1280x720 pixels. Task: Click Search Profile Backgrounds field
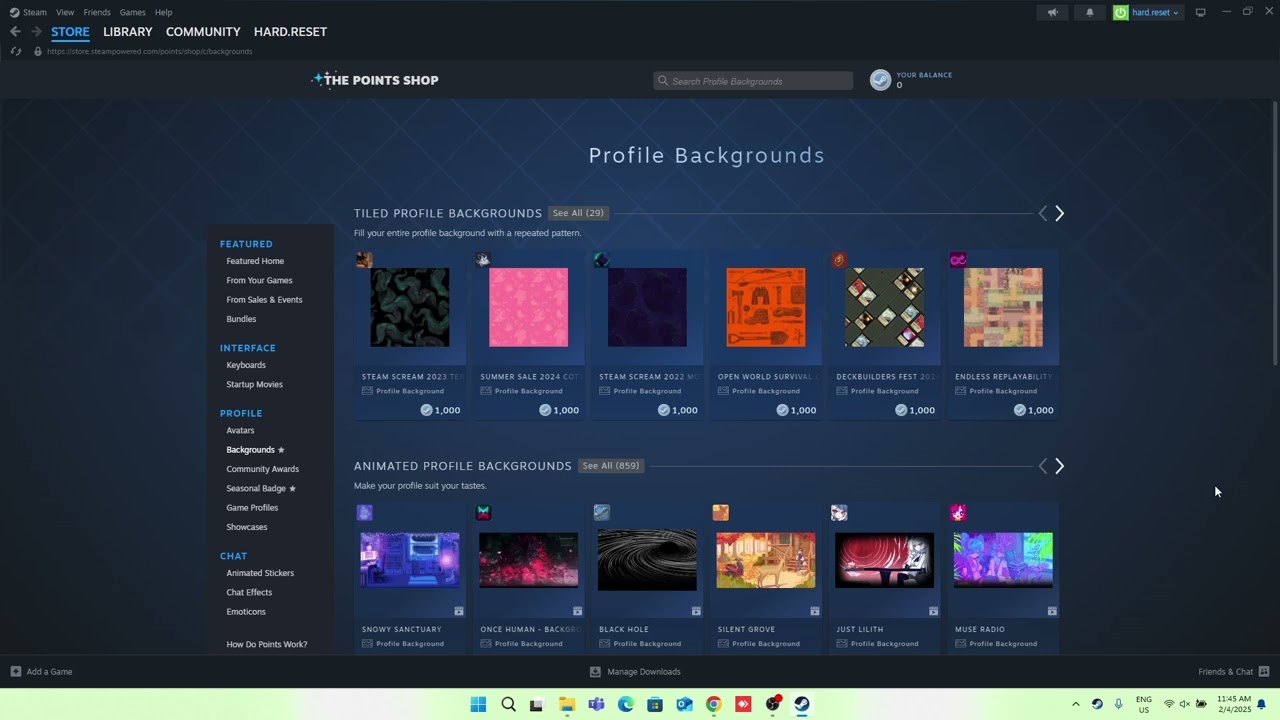[753, 81]
